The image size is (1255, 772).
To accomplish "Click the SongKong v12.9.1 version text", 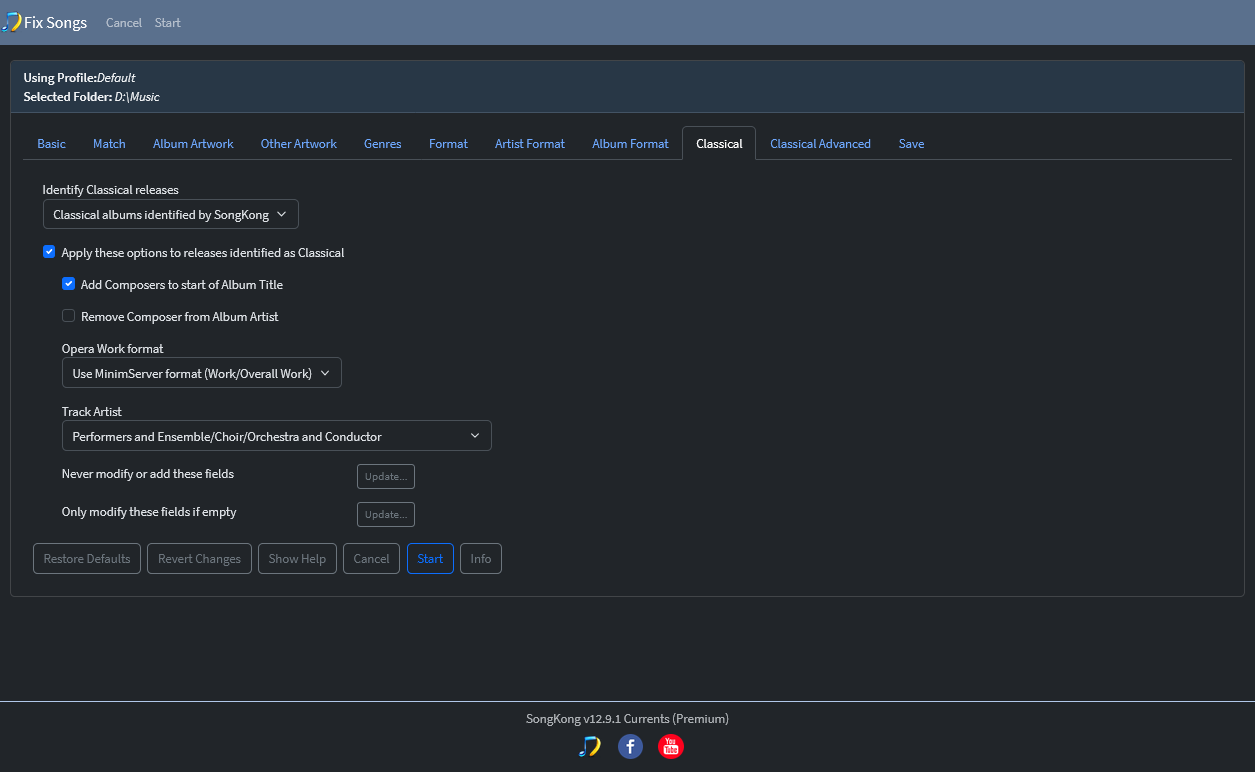I will (x=627, y=718).
